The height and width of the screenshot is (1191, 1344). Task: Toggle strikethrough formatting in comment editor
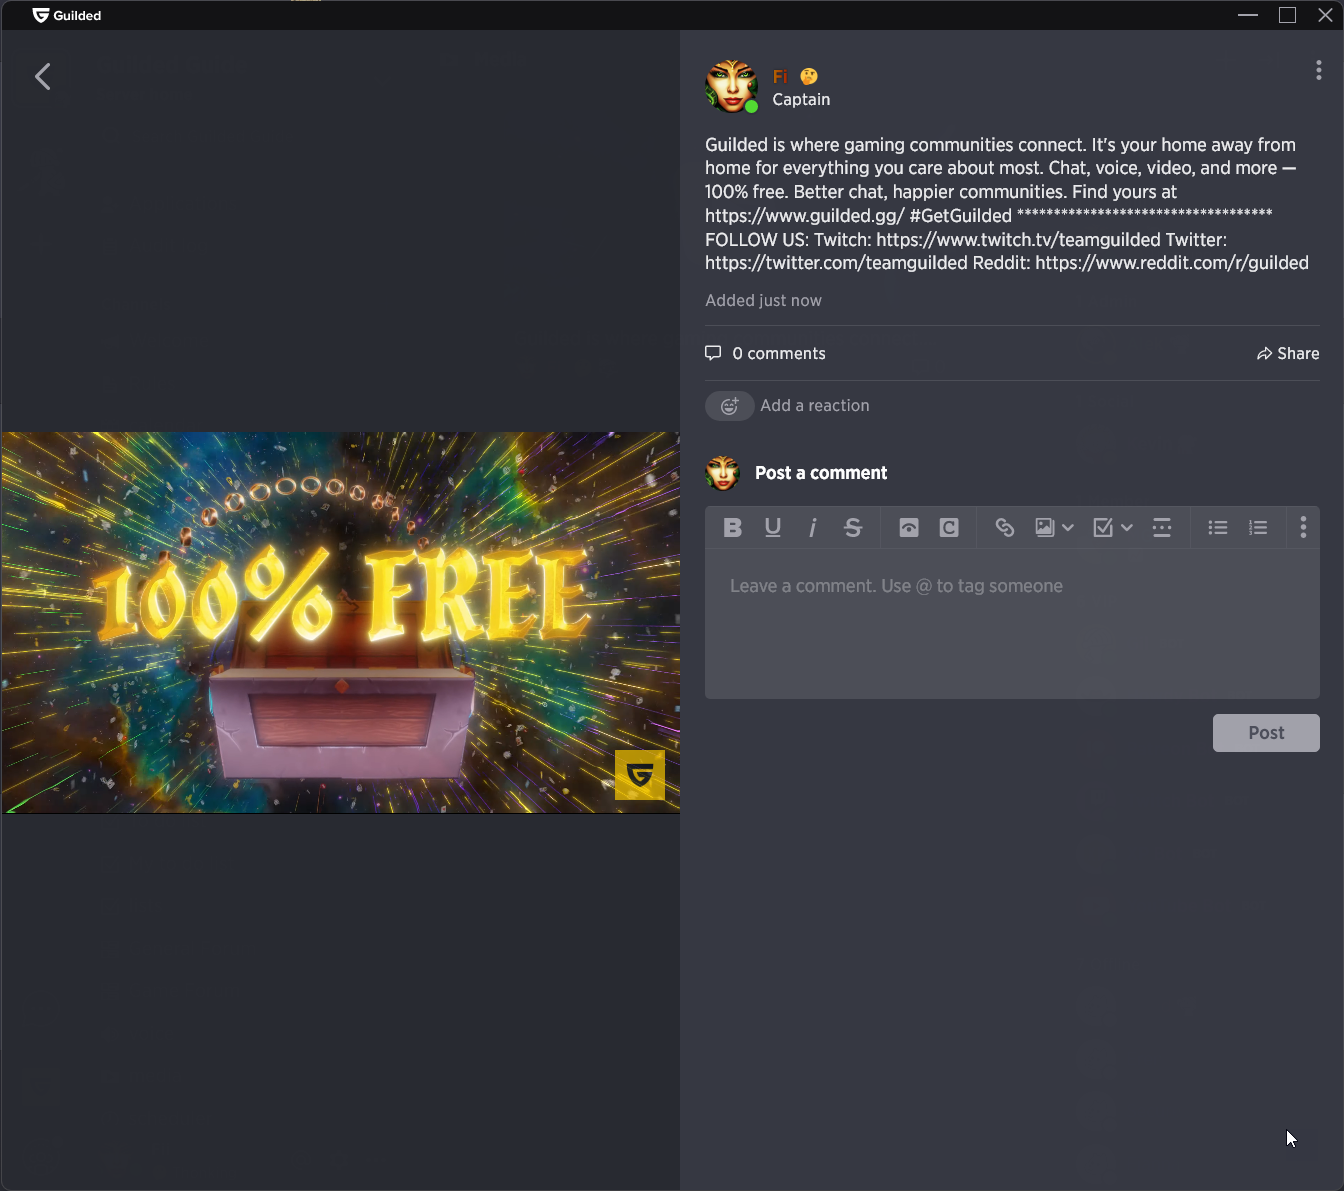point(852,528)
